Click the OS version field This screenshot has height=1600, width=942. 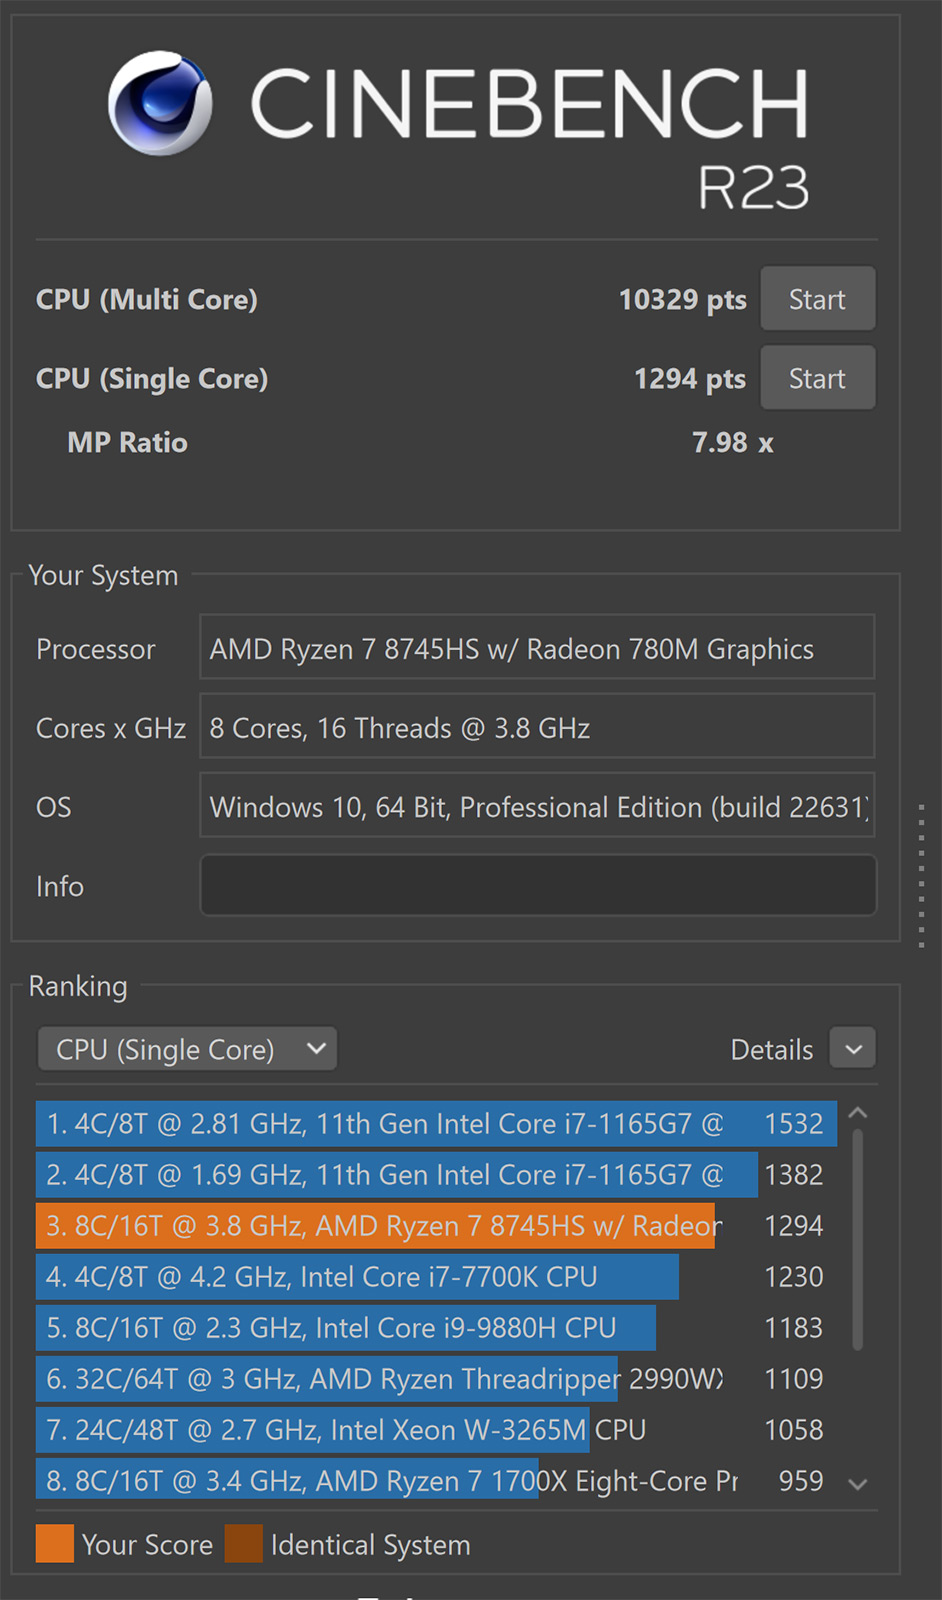tap(537, 806)
